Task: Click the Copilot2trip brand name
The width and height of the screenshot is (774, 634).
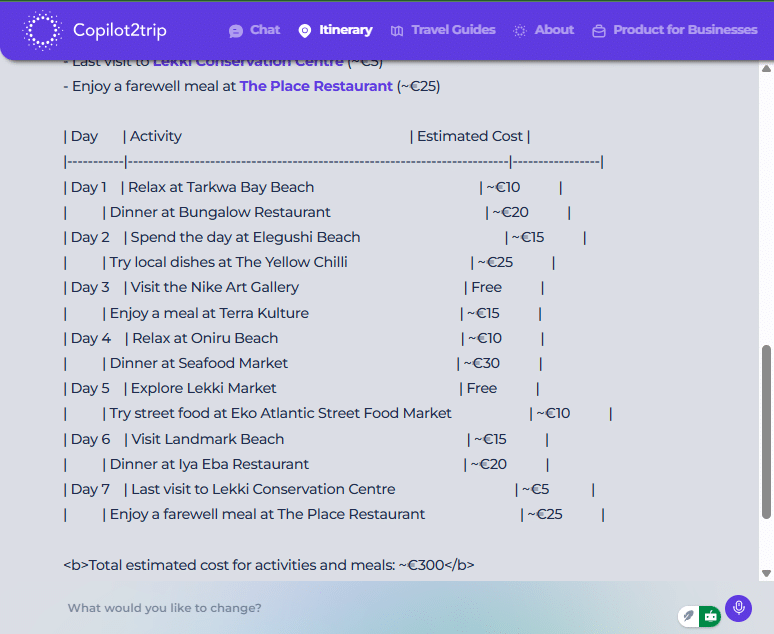Action: [x=120, y=30]
